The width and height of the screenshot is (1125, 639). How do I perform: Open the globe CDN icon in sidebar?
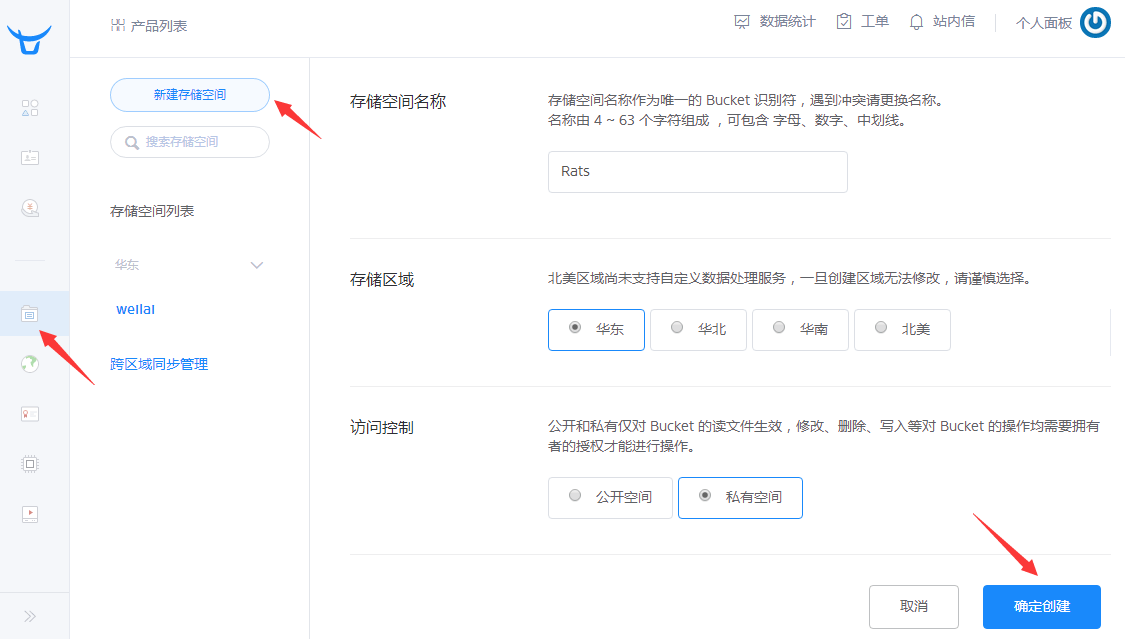(30, 364)
